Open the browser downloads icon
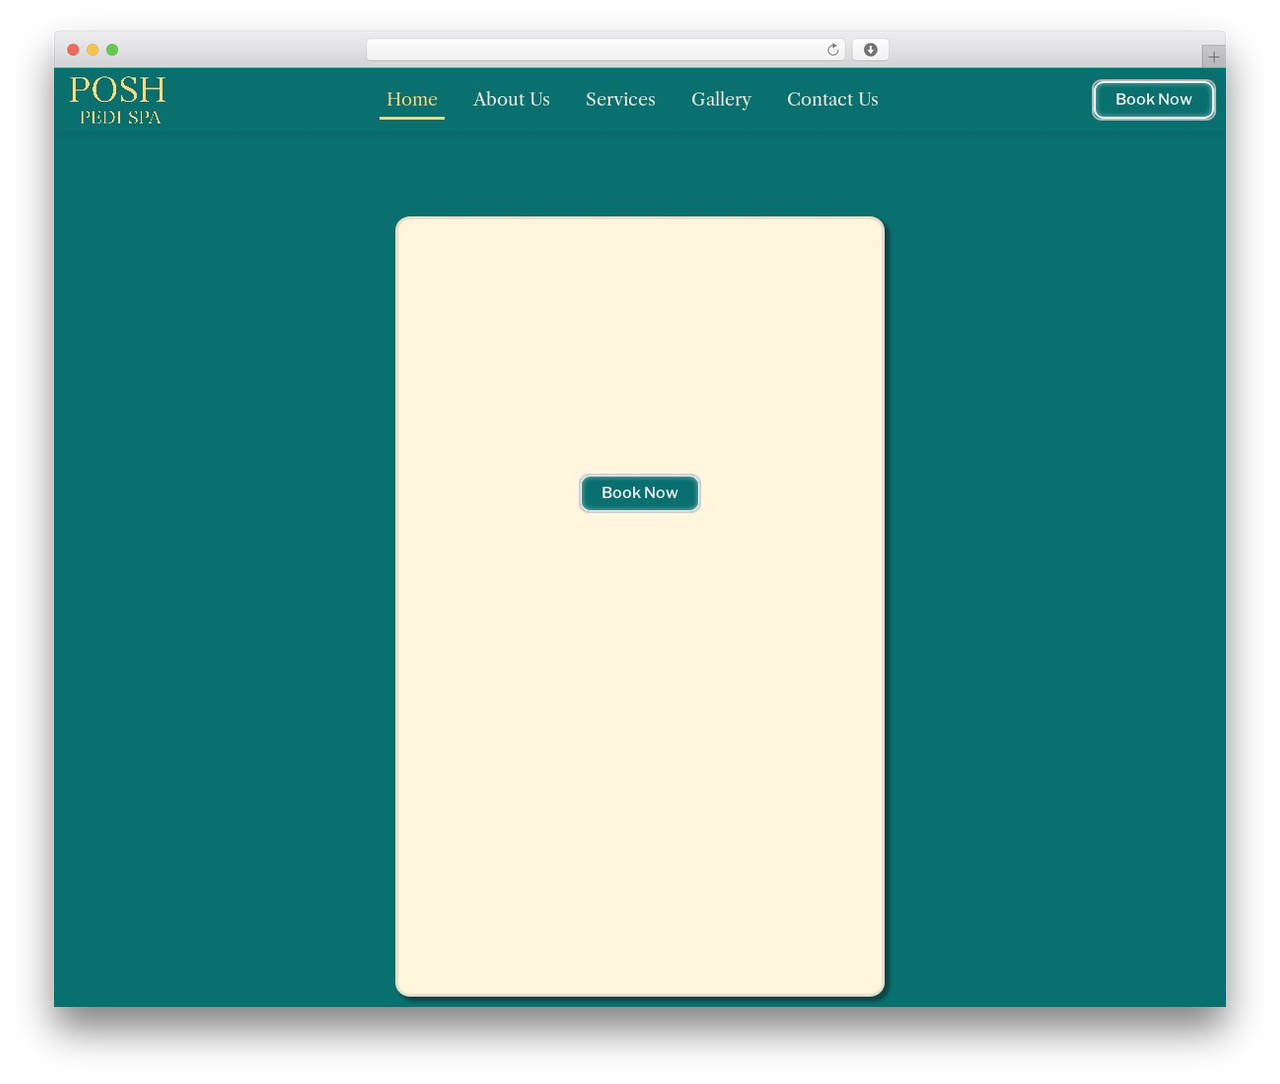 coord(870,50)
